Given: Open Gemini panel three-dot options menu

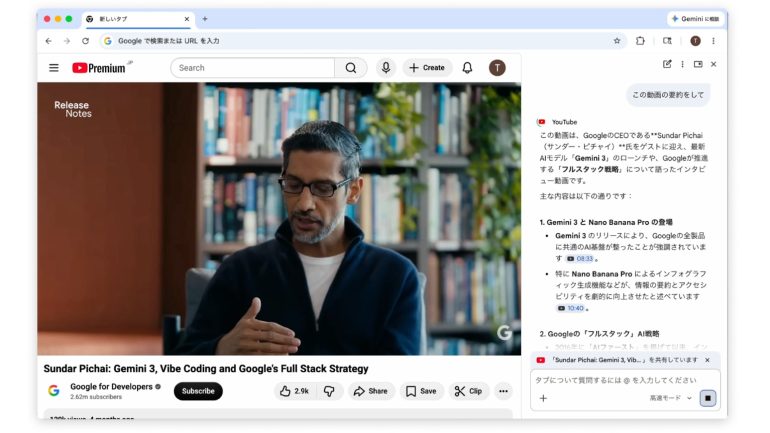Looking at the screenshot, I should point(683,64).
